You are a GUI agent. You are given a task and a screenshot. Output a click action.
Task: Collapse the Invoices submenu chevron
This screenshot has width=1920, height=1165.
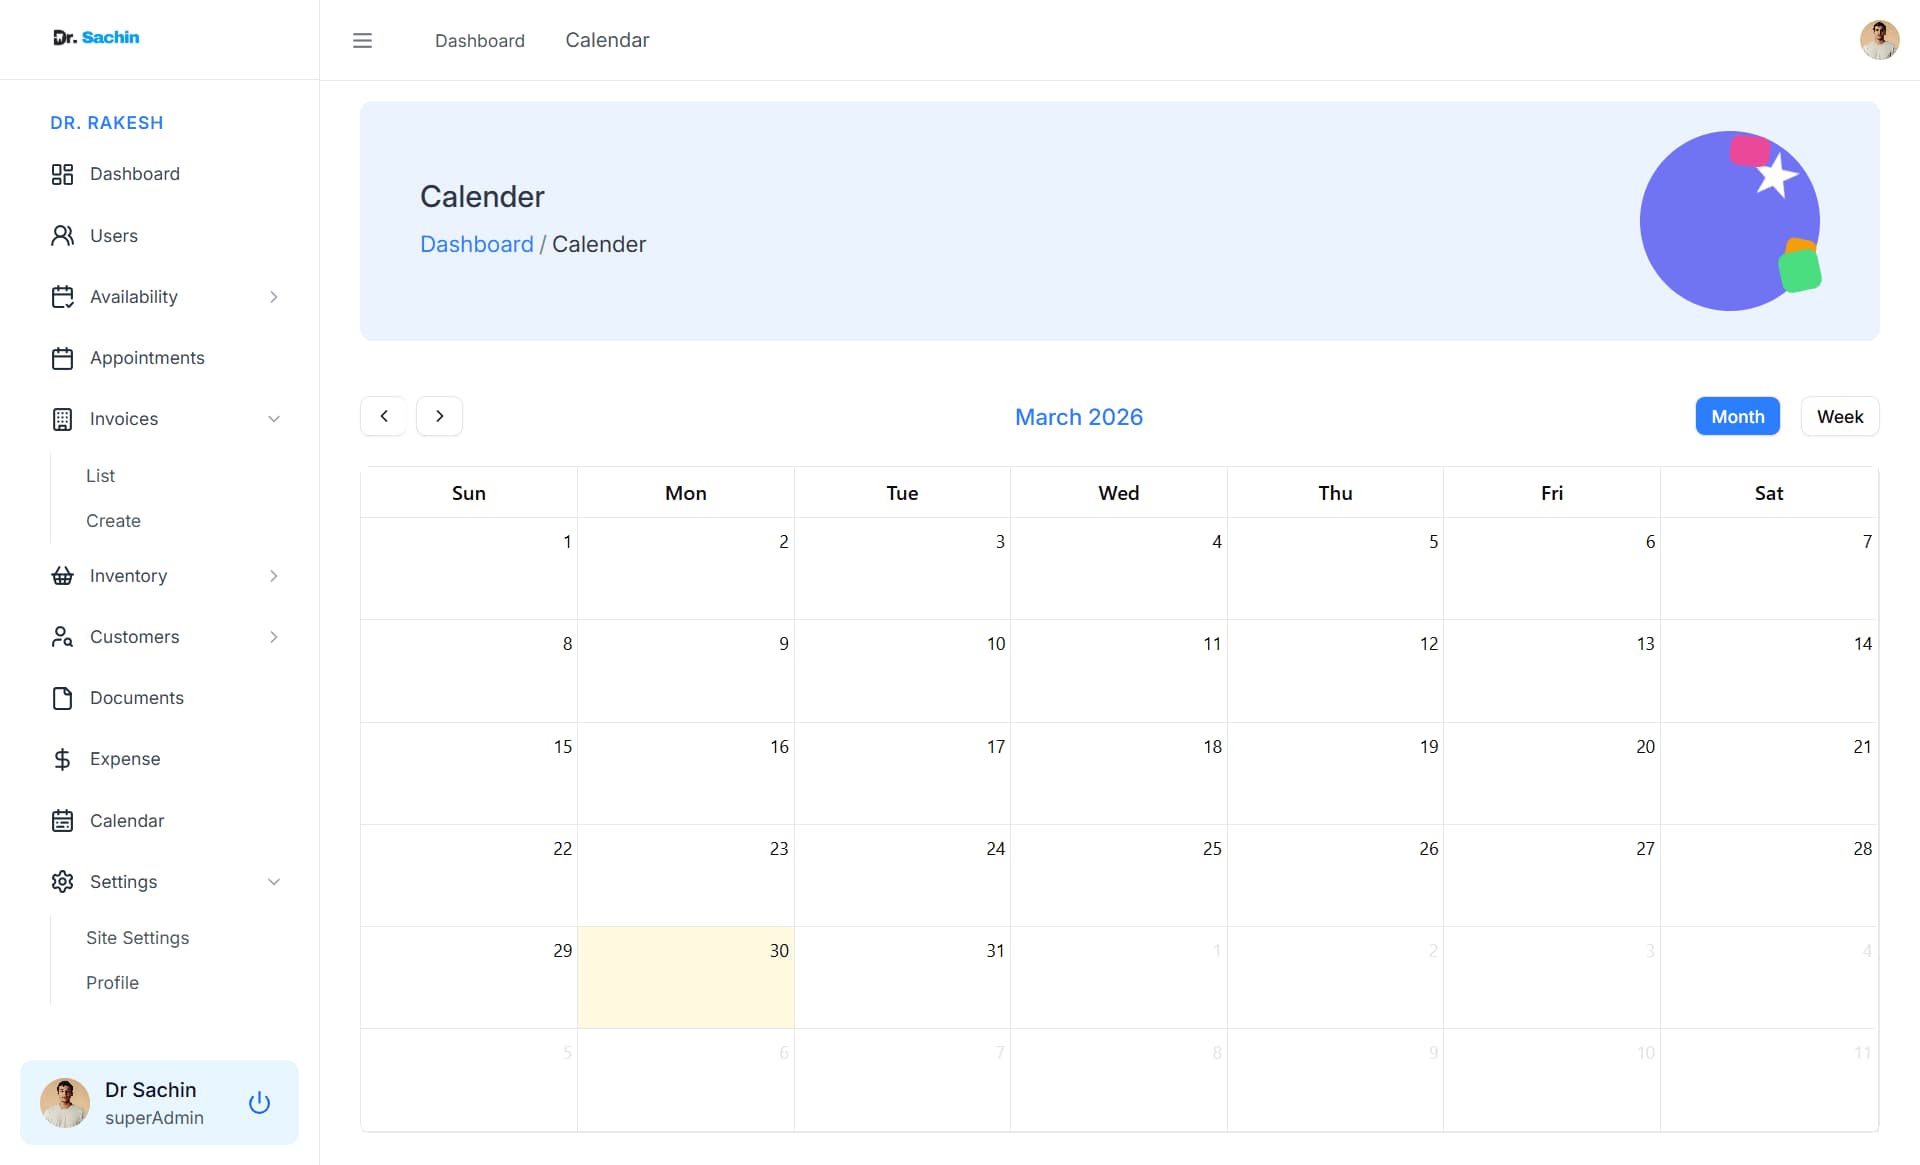273,419
